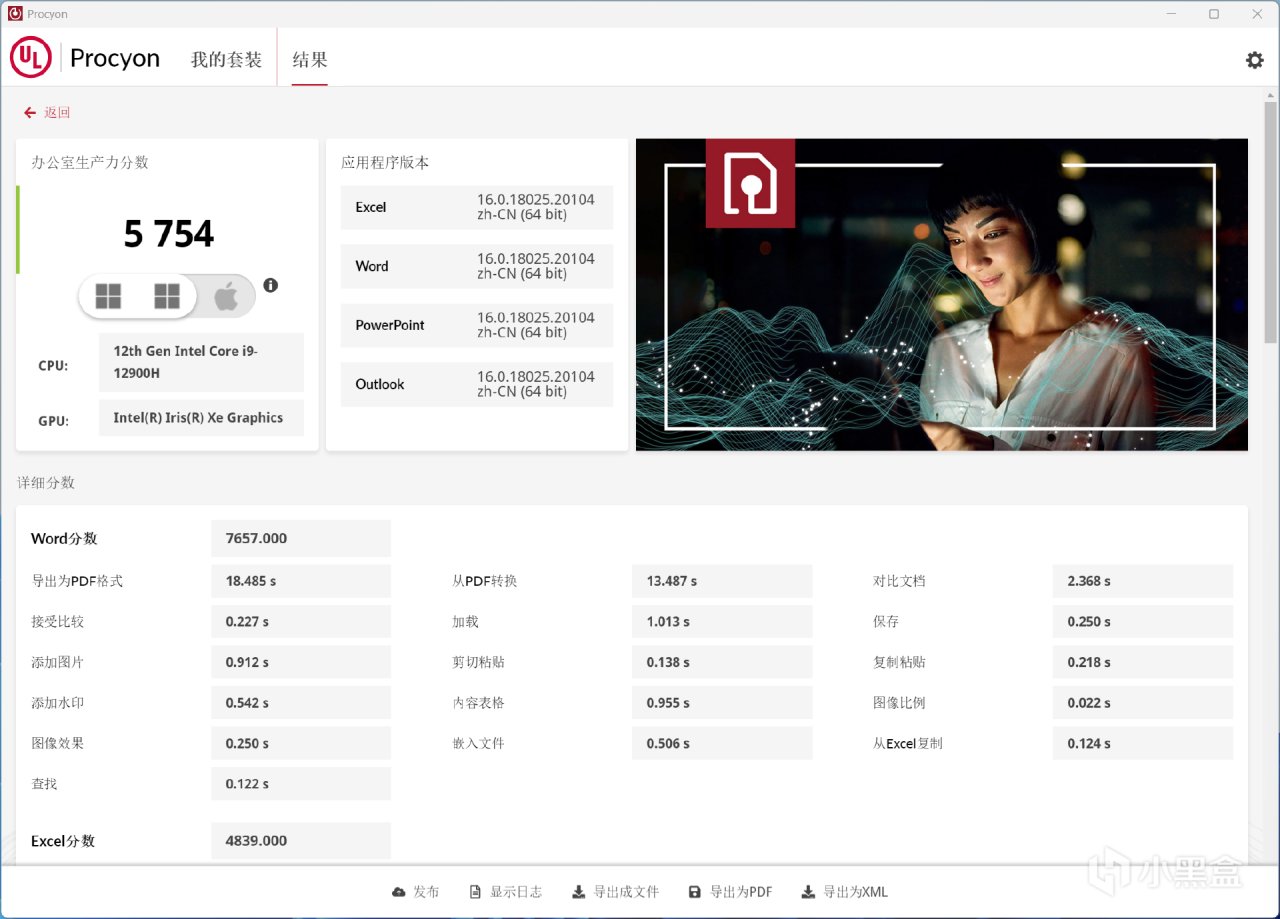Click the PowerPoint application version label

tap(390, 325)
